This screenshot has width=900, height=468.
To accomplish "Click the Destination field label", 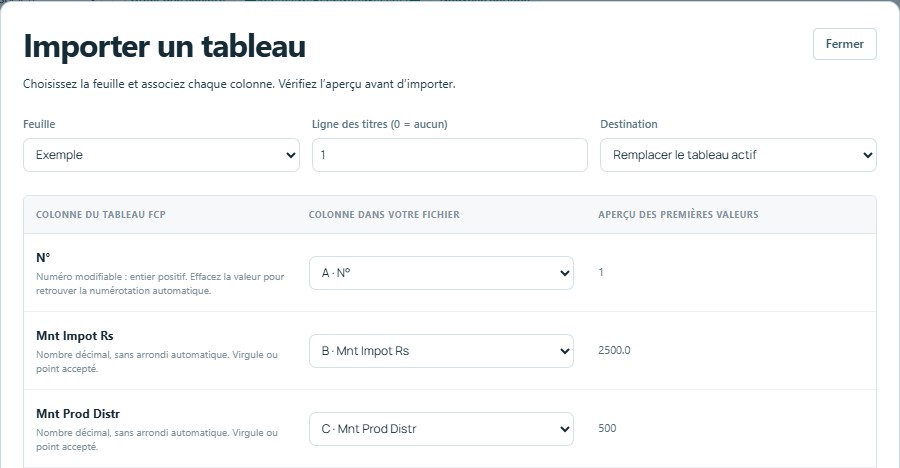I will pos(629,124).
